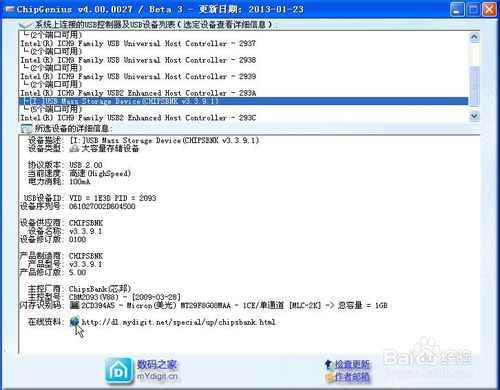
Task: Click the 100mA power consumption value
Action: (80, 182)
